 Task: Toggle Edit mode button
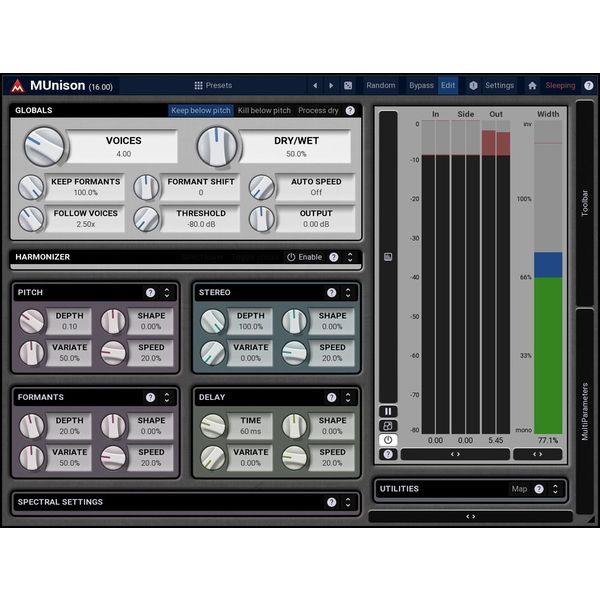coord(448,85)
